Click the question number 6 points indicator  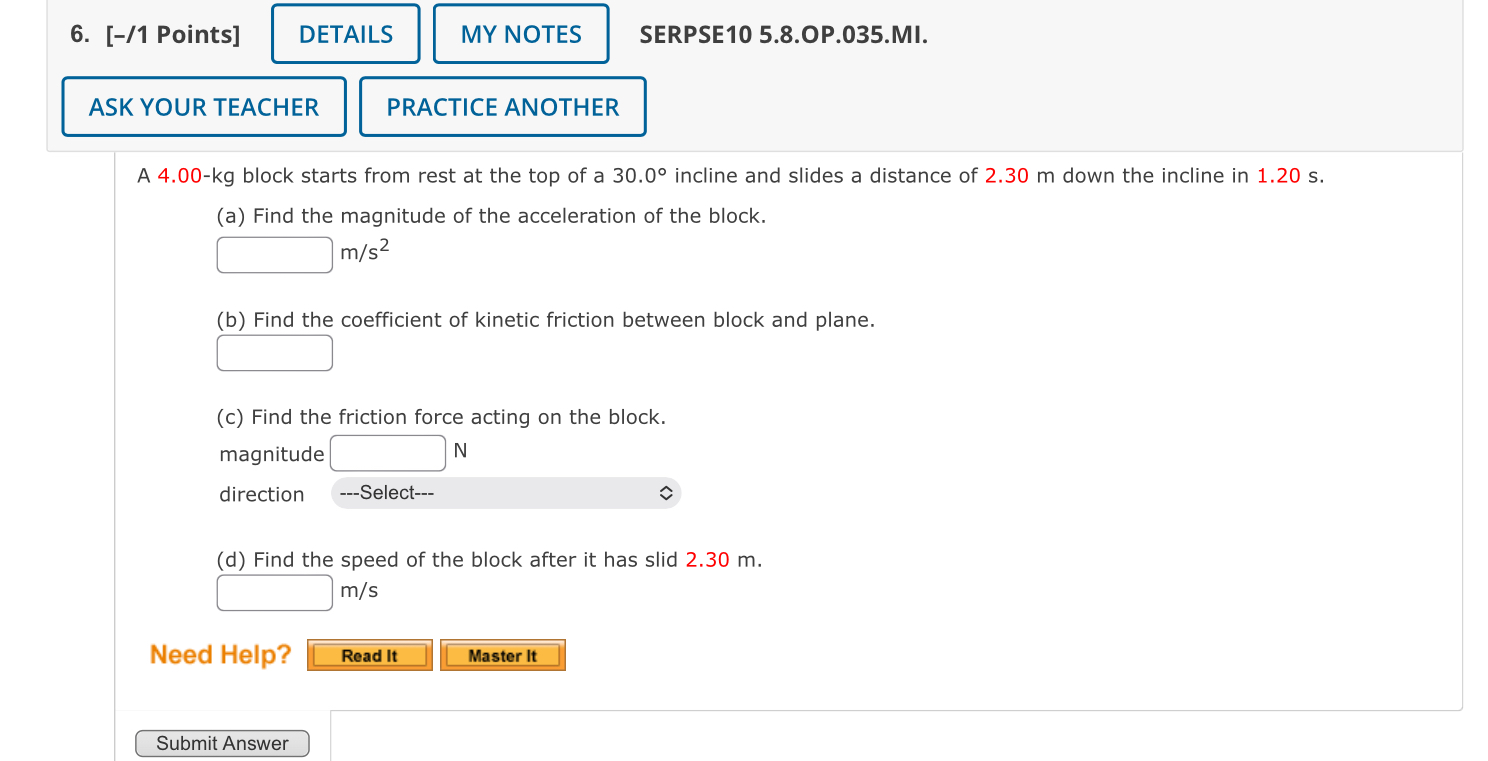155,33
